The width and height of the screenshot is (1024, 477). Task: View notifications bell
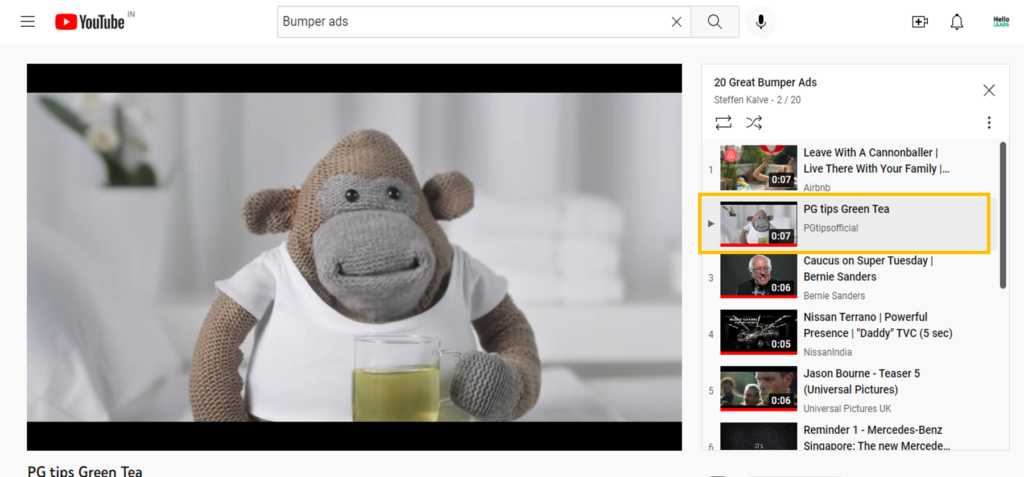(957, 22)
